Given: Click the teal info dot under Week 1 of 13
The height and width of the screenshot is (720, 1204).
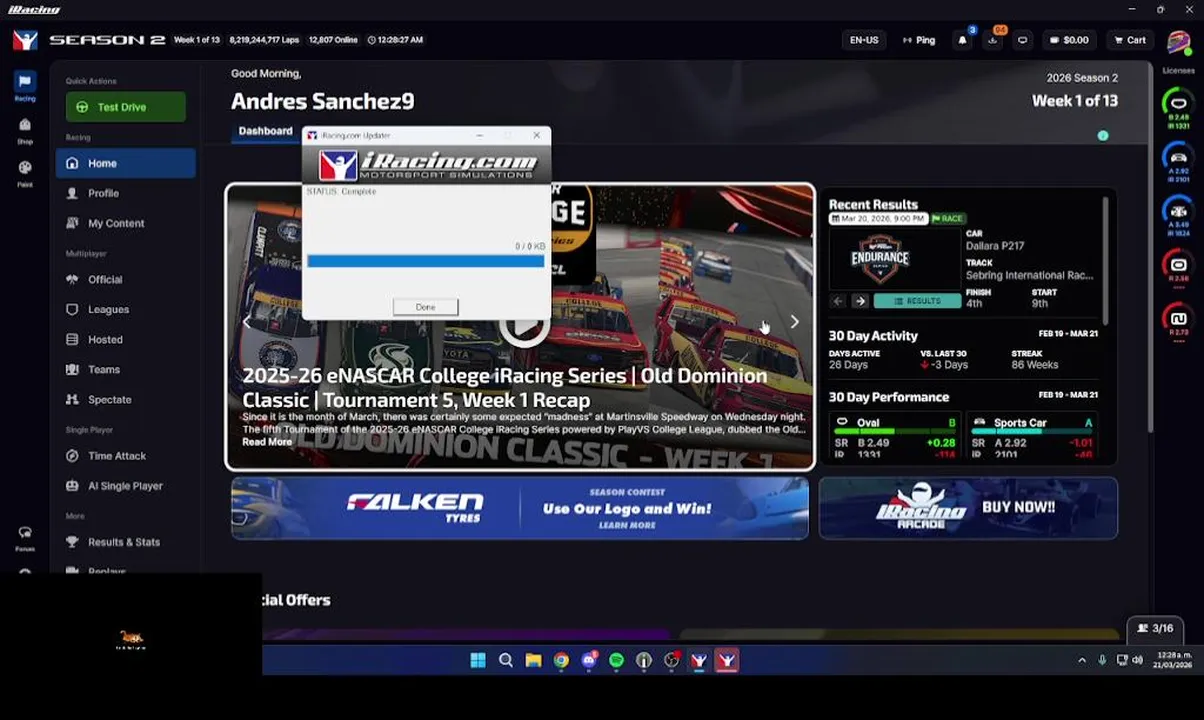Looking at the screenshot, I should (1103, 135).
